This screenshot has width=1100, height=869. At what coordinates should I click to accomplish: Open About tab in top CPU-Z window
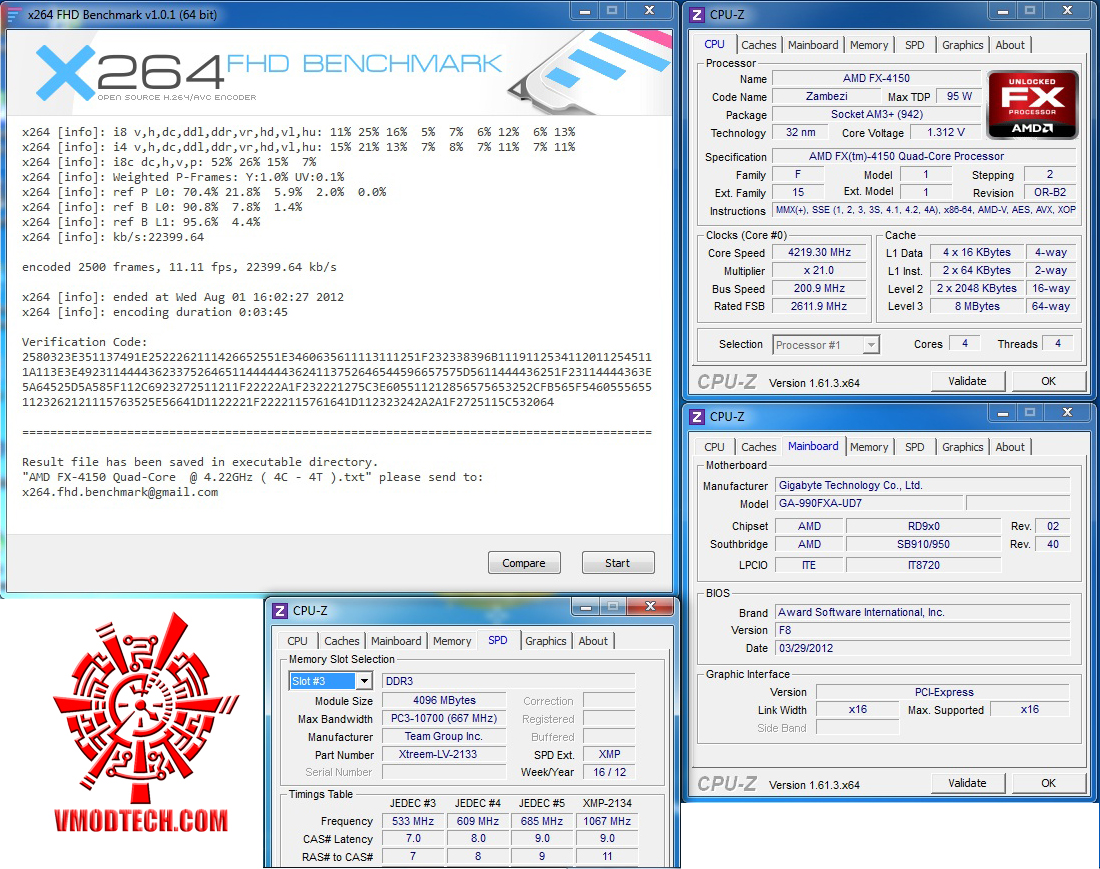[x=1010, y=45]
